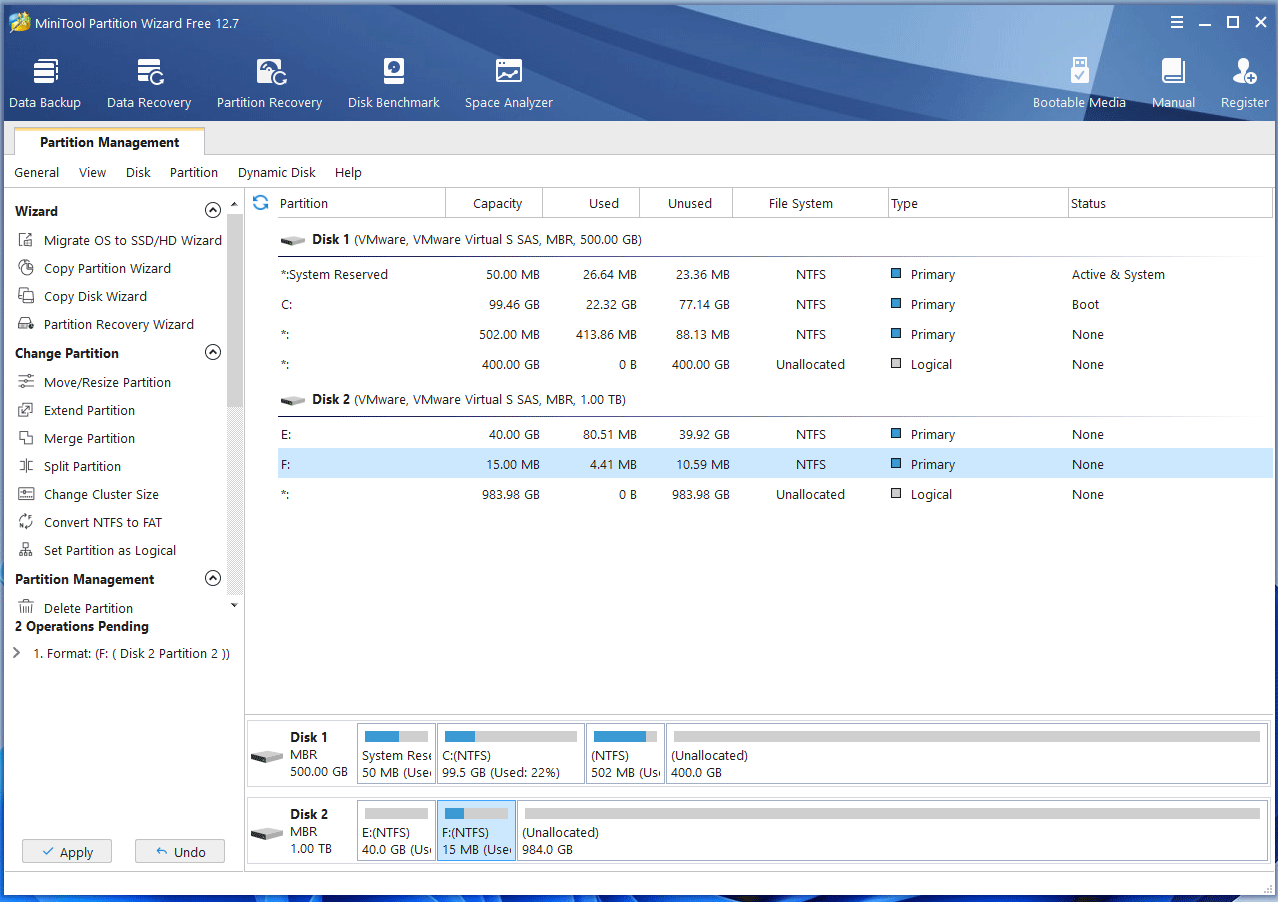Sort by Capacity column header
Viewport: 1278px width, 902px height.
tap(494, 203)
